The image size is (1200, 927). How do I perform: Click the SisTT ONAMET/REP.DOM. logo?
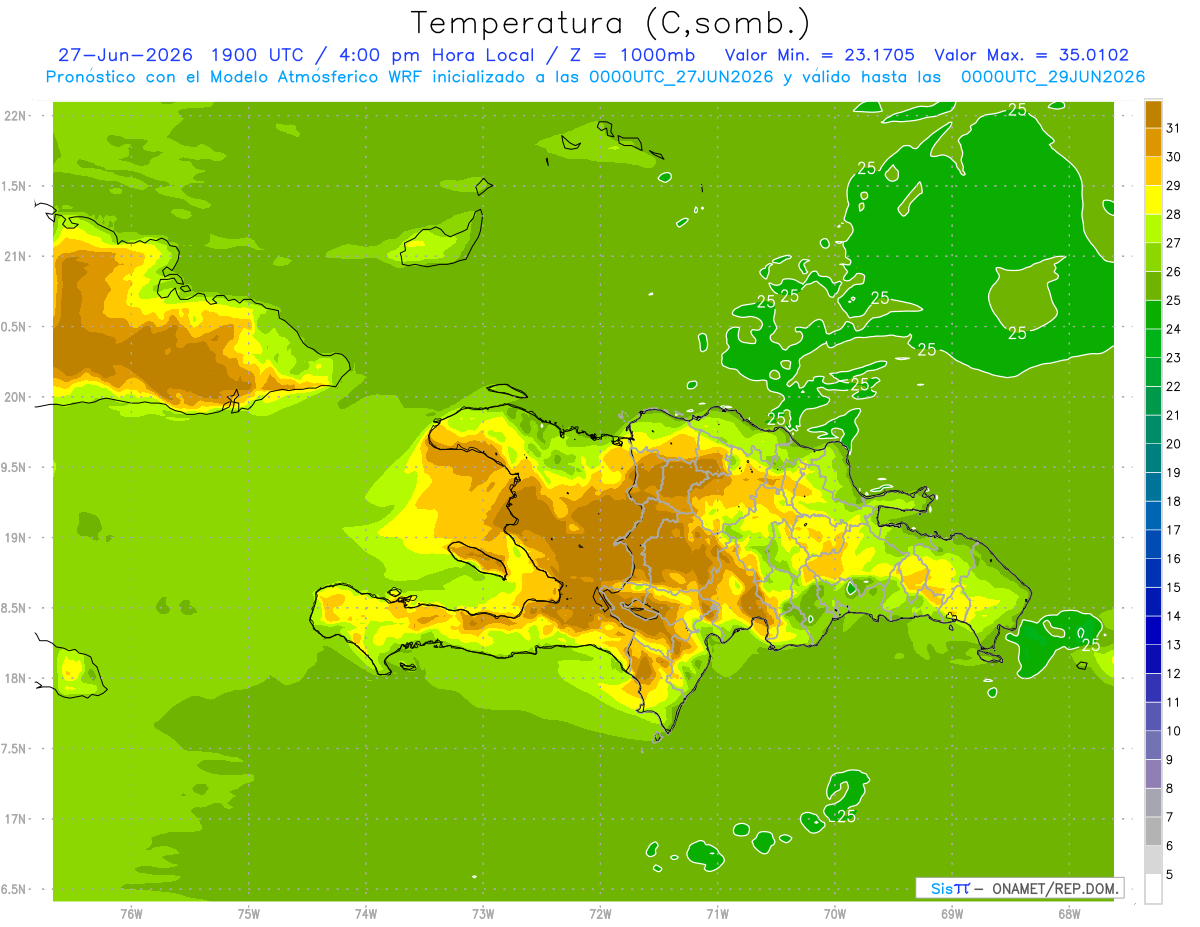coord(1020,888)
